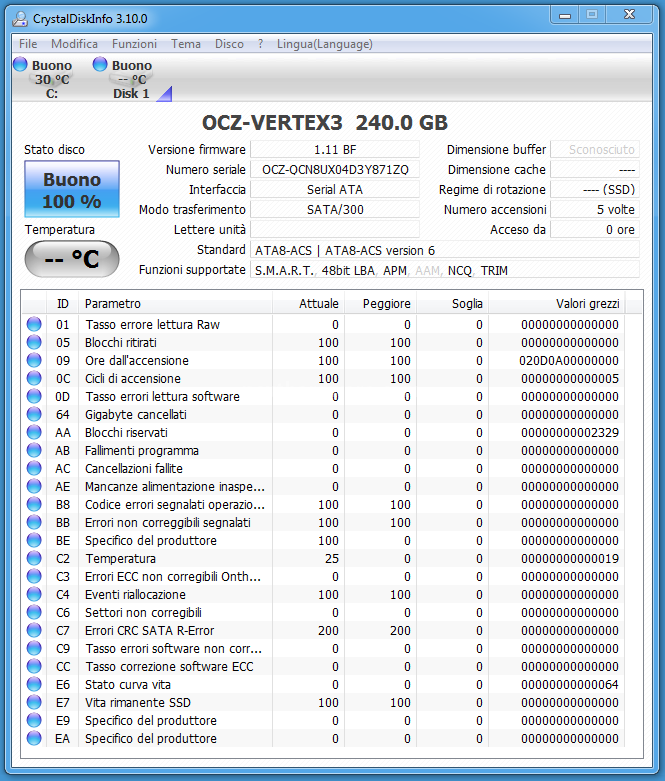Click the Dimensione buffer field Sconosciuto

(595, 149)
